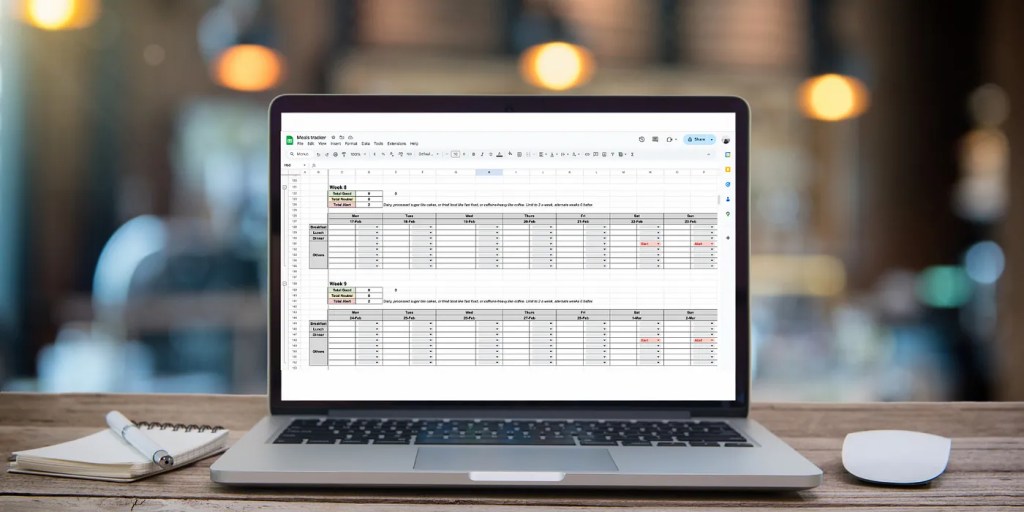This screenshot has height=512, width=1024.
Task: Open the account avatar
Action: [726, 140]
